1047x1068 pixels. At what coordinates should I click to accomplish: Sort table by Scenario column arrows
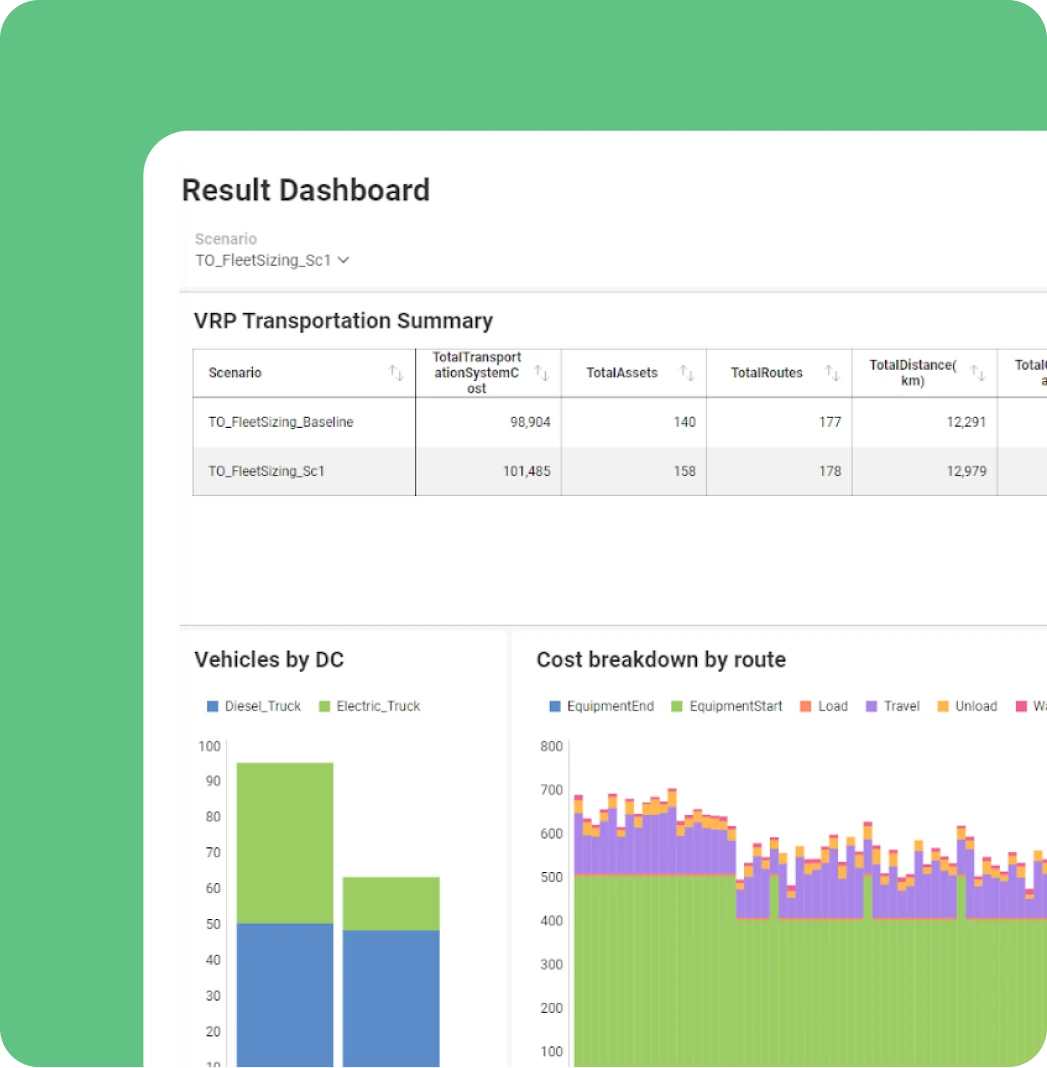[x=396, y=373]
